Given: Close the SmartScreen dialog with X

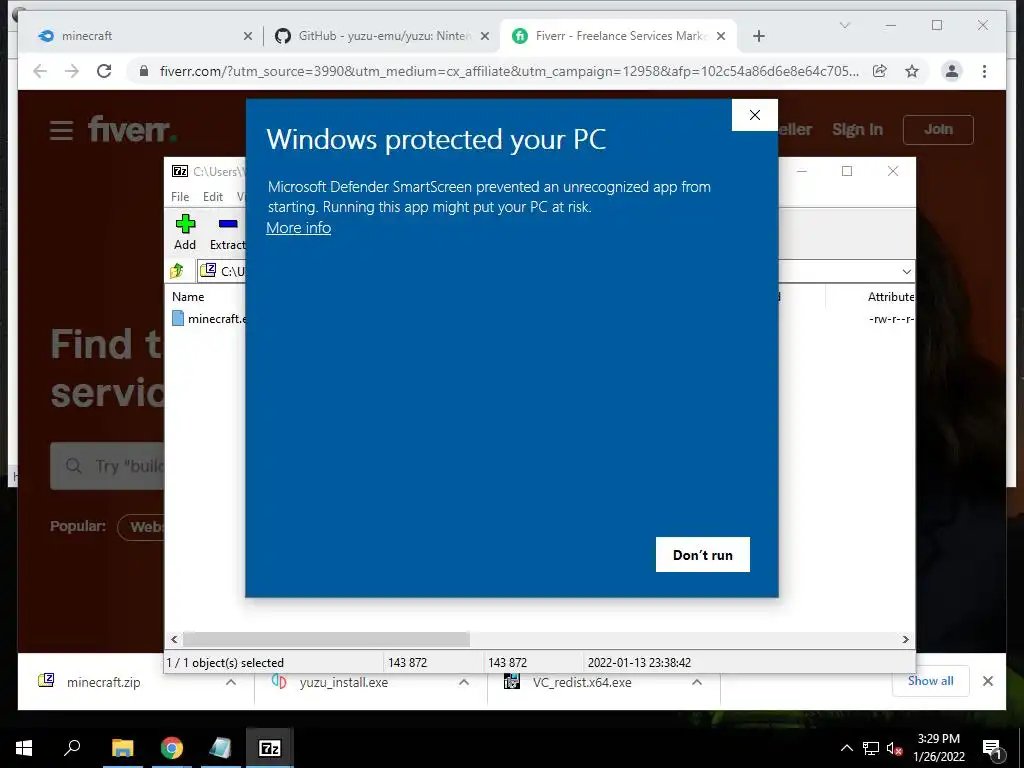Looking at the screenshot, I should tap(754, 115).
